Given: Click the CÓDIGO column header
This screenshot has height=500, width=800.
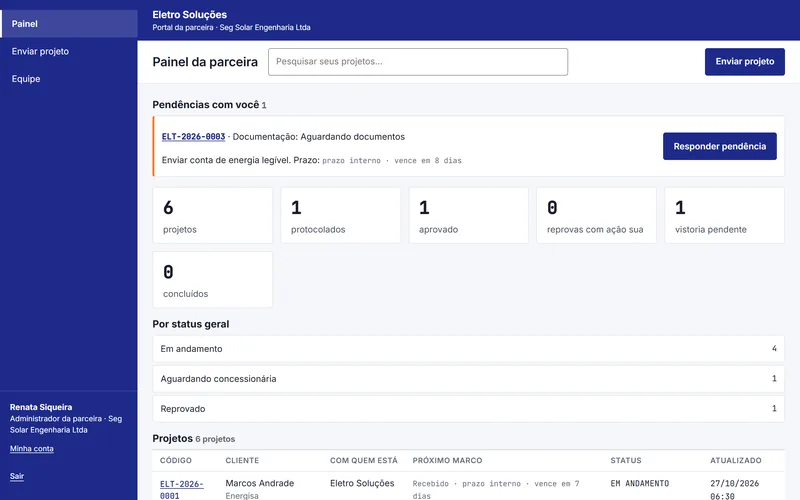Looking at the screenshot, I should point(176,460).
